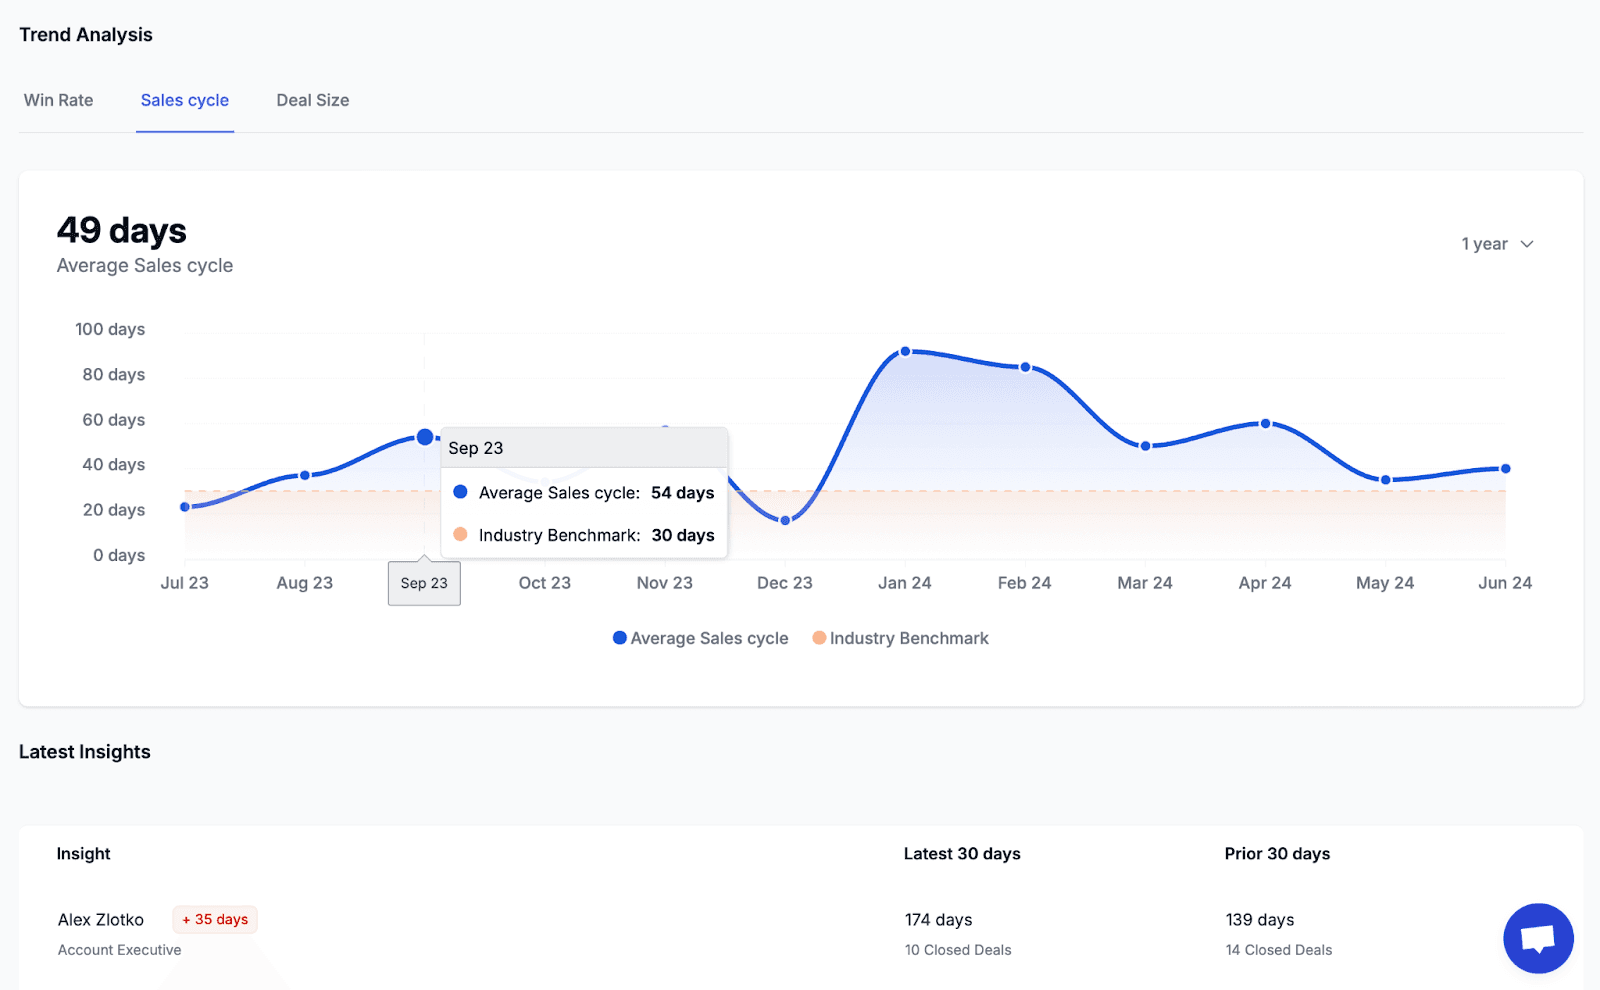Click the blue dot beside Average Sales cycle in tooltip

(x=460, y=492)
